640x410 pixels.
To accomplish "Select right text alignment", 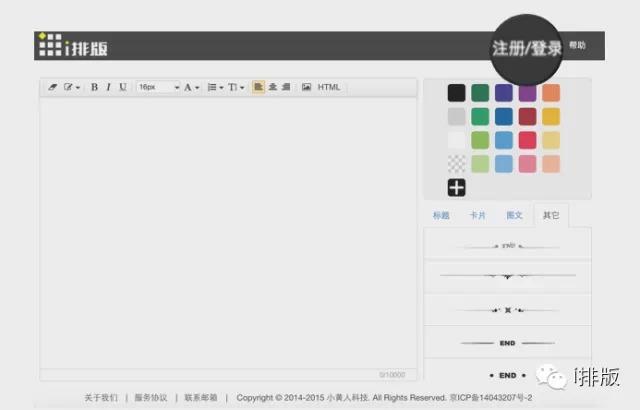I will point(286,87).
